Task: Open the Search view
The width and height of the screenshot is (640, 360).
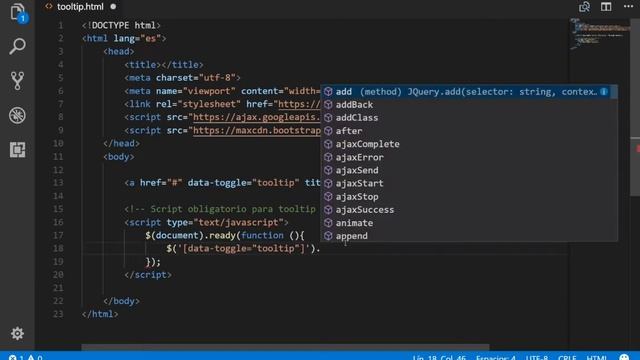Action: (x=18, y=47)
